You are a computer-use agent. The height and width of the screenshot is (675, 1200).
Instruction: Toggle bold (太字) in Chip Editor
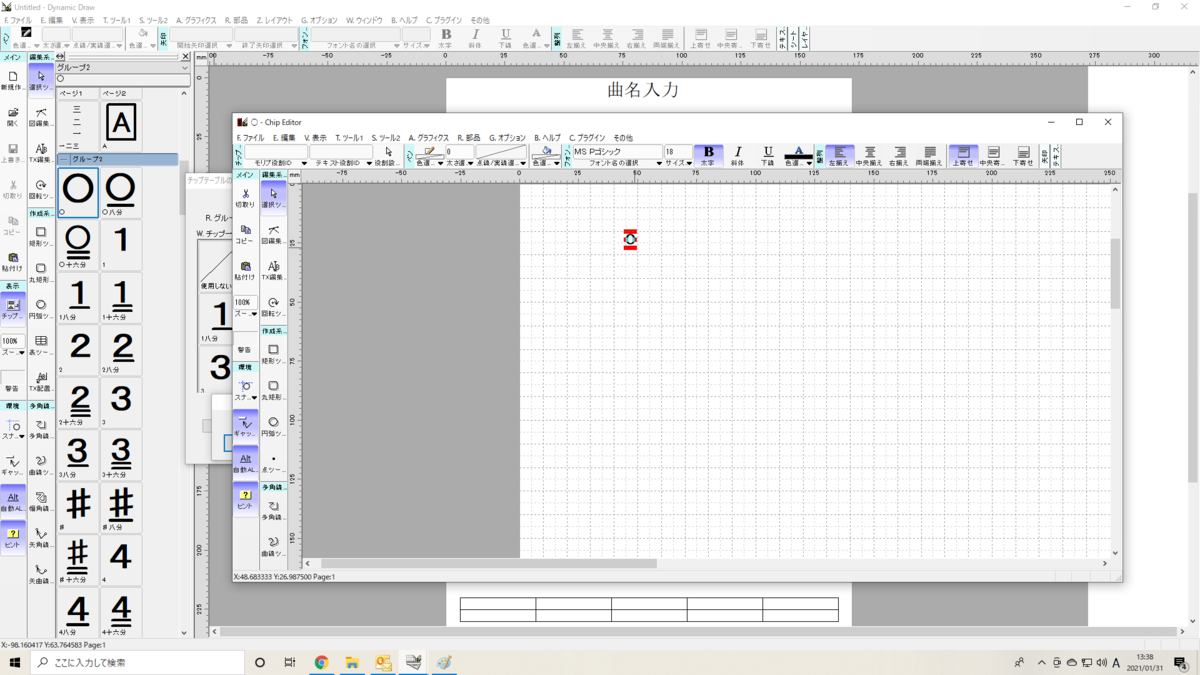point(708,155)
